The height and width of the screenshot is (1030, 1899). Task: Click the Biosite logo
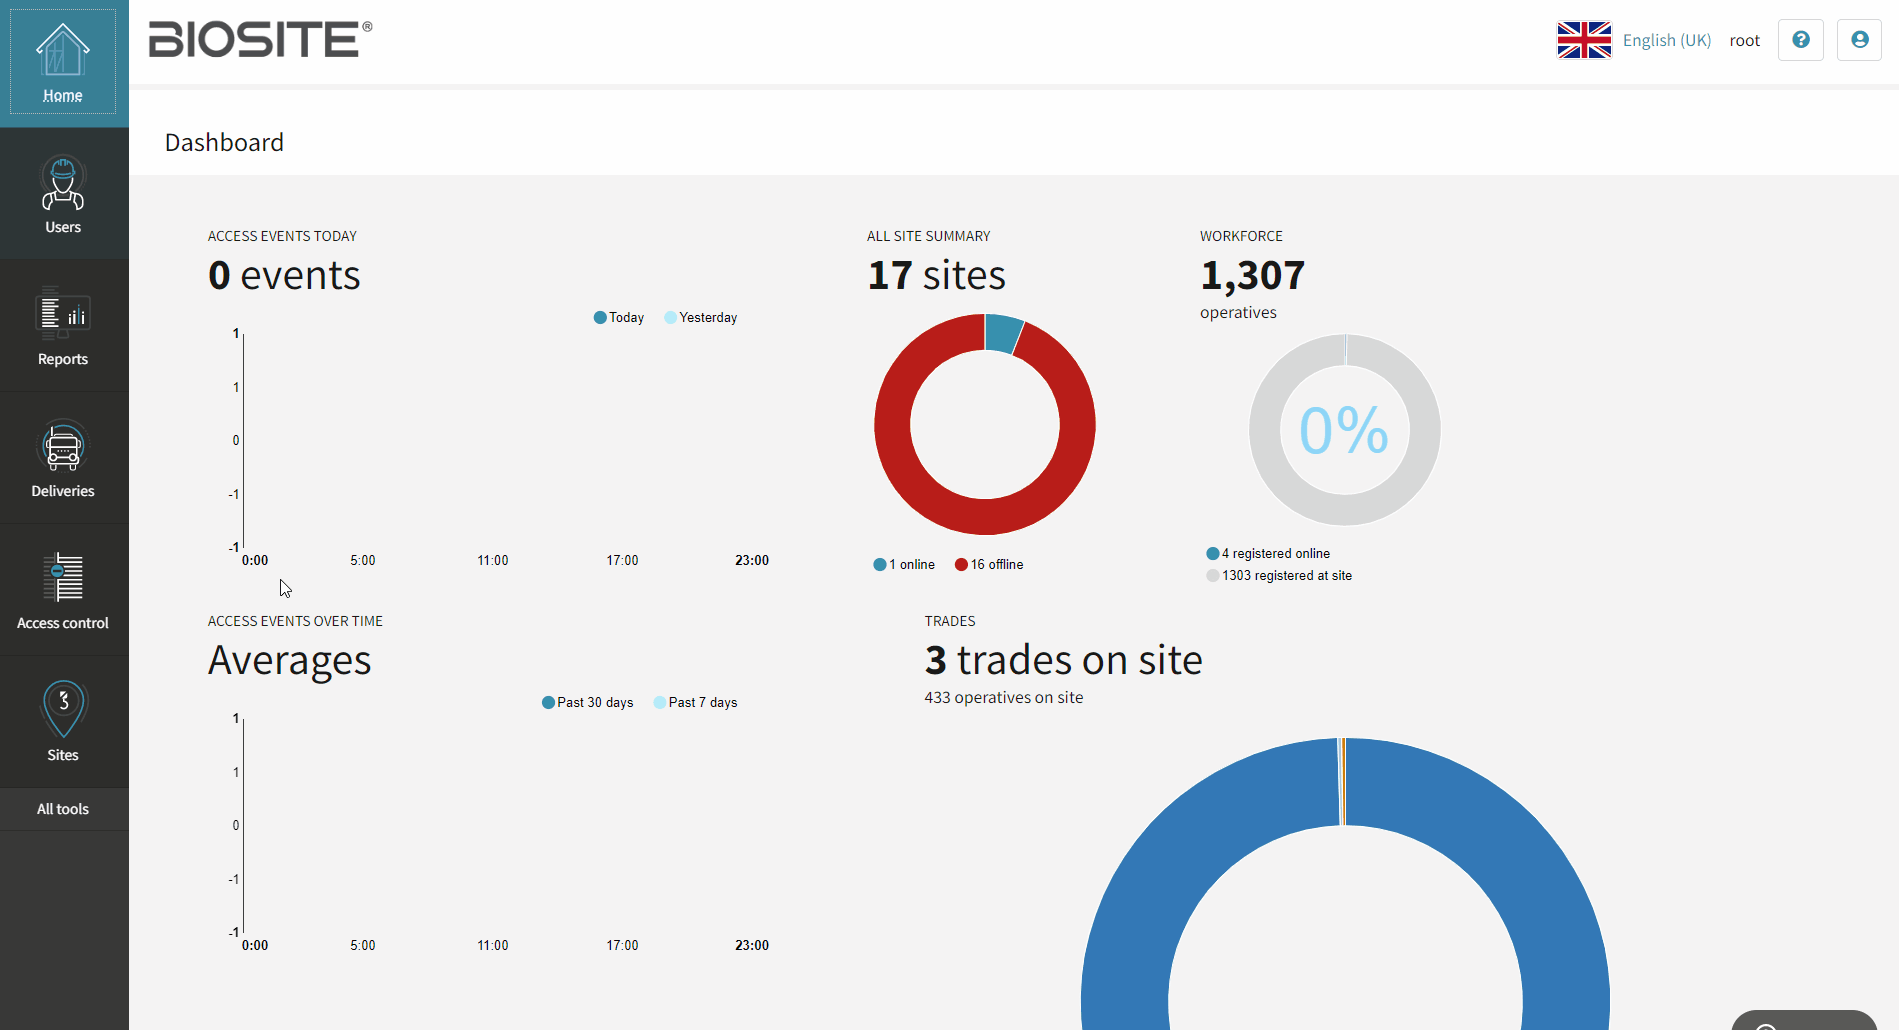click(260, 39)
